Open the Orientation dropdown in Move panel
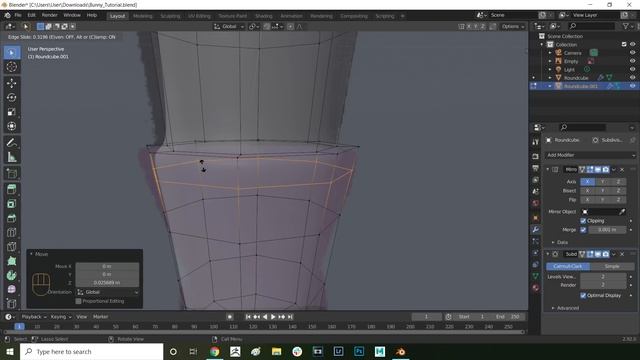The height and width of the screenshot is (360, 640). pyautogui.click(x=108, y=292)
